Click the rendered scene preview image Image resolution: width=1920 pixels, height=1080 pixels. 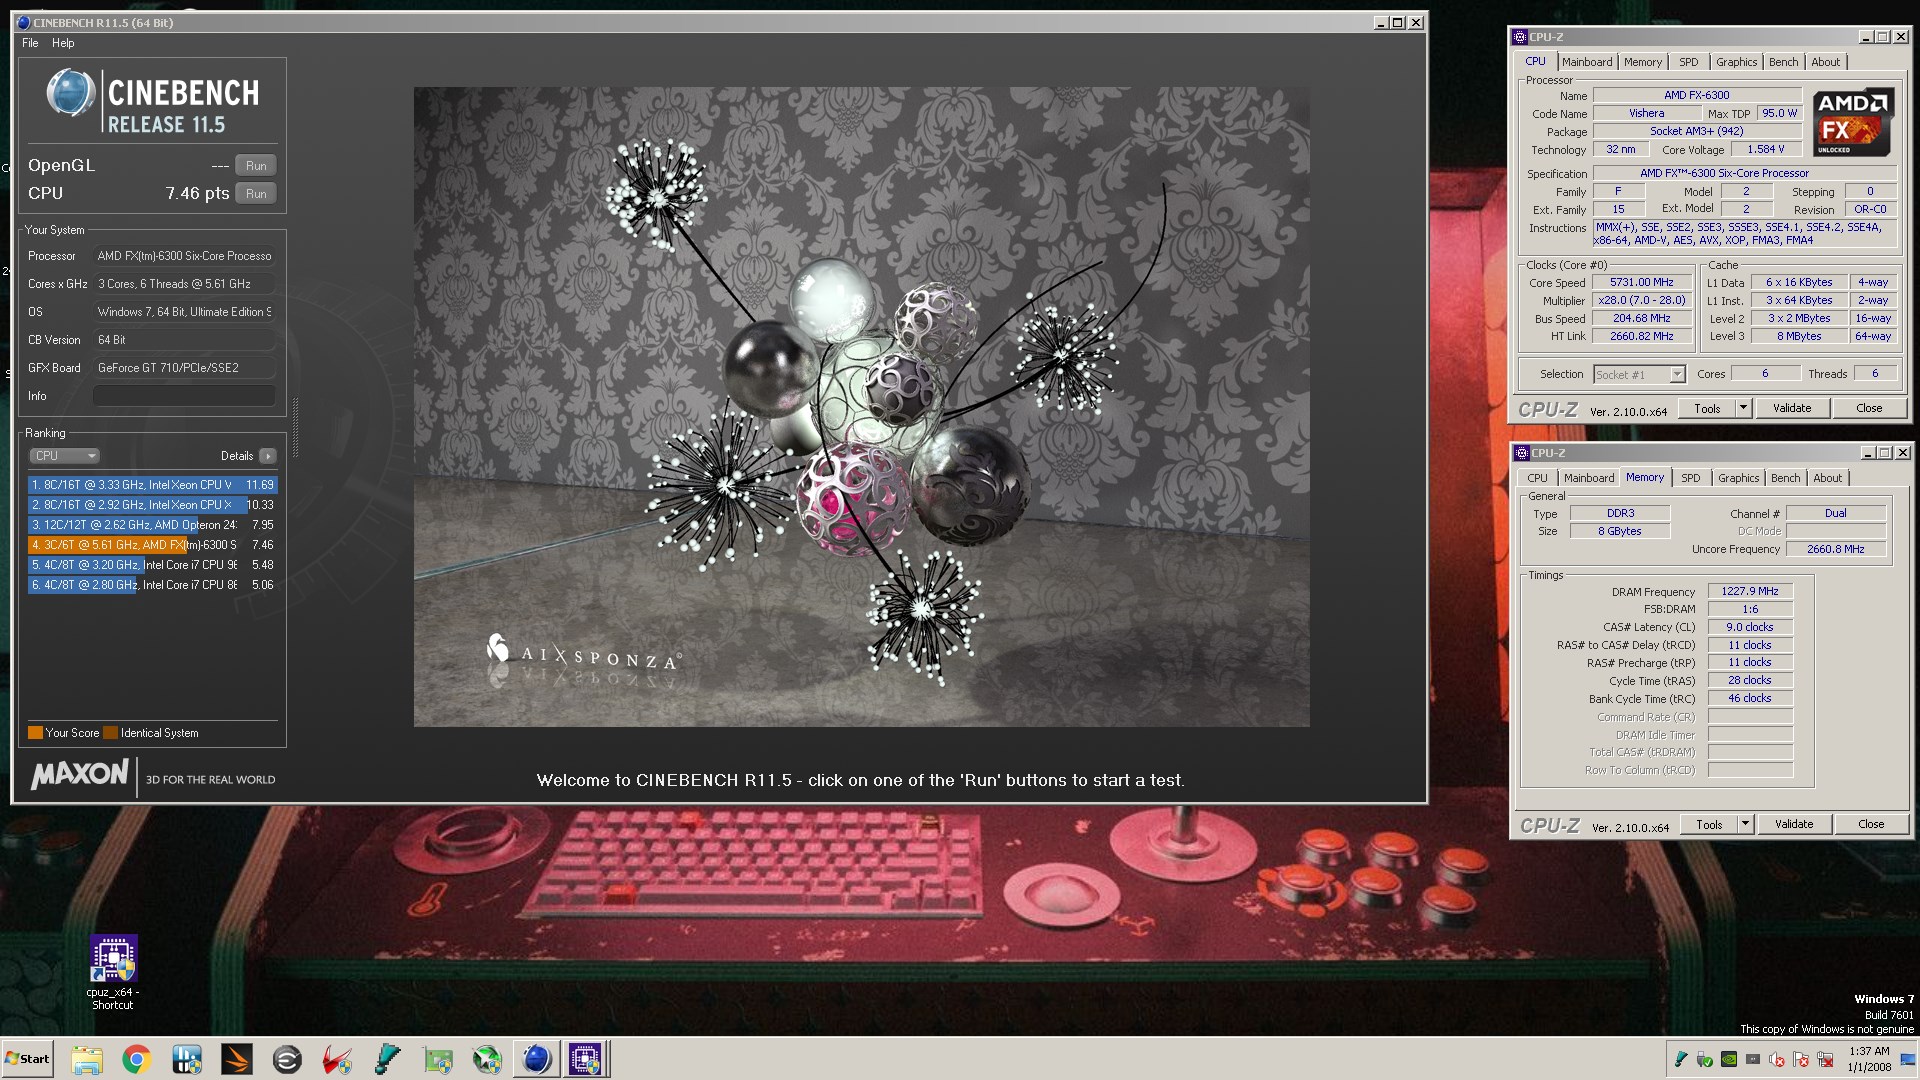[x=861, y=407]
